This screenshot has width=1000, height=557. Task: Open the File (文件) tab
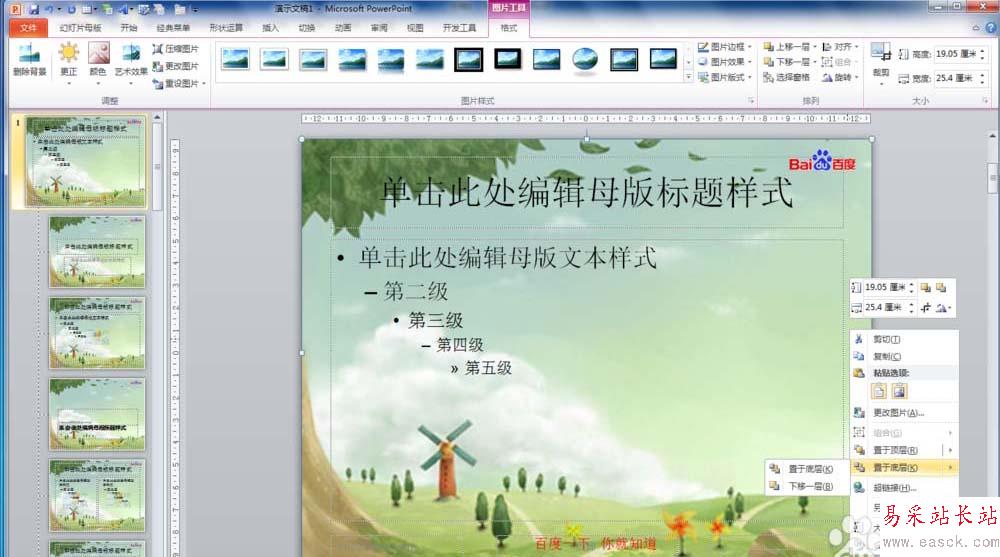click(x=28, y=28)
